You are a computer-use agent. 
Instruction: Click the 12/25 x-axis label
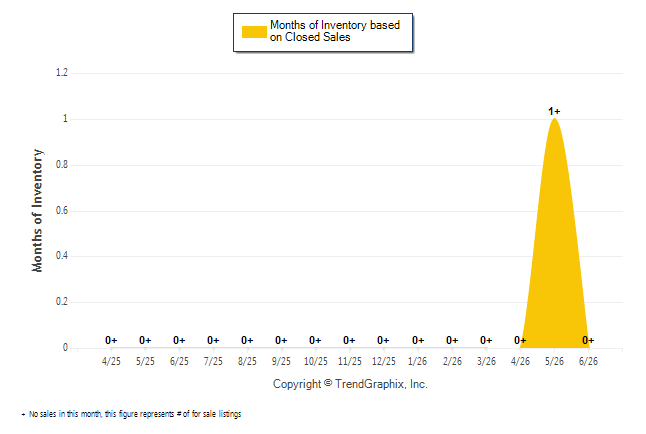pyautogui.click(x=384, y=361)
